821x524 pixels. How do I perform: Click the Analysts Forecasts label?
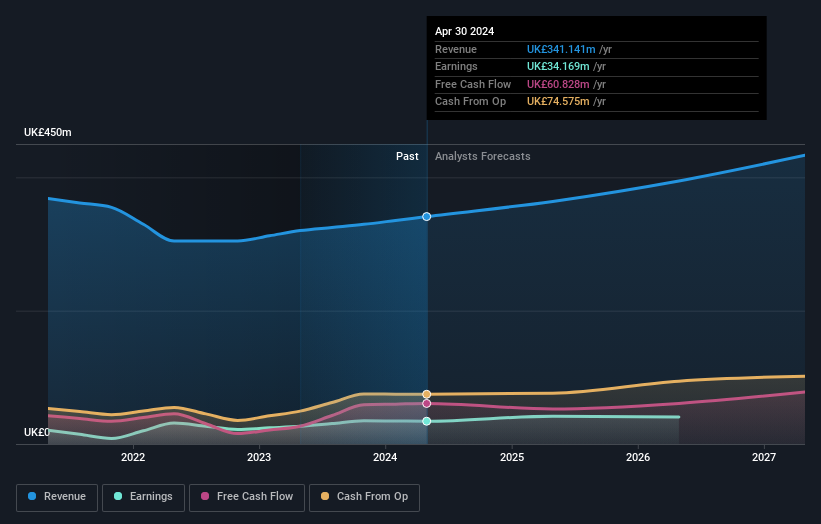[483, 157]
